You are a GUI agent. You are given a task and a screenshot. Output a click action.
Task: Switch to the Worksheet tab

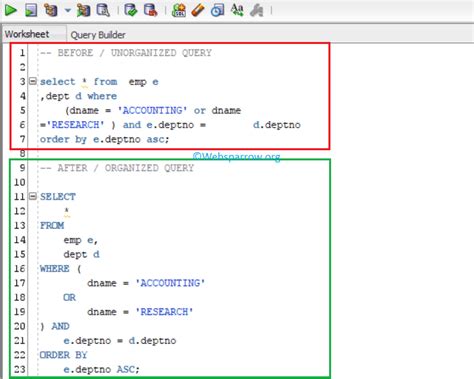click(27, 34)
